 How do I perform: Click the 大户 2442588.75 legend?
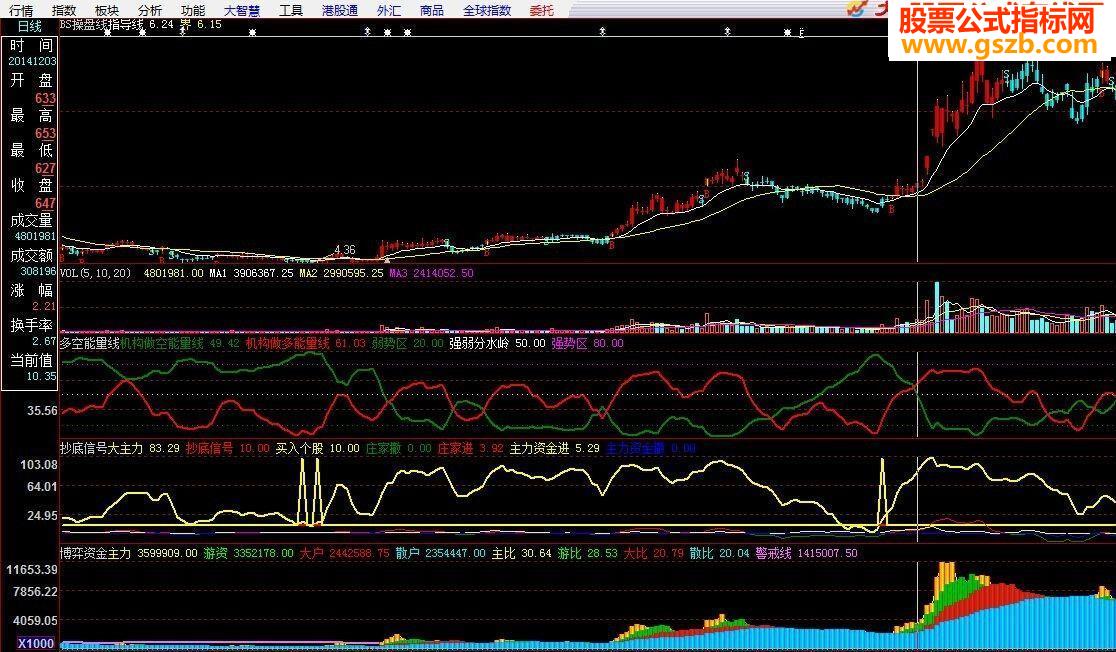tap(344, 553)
